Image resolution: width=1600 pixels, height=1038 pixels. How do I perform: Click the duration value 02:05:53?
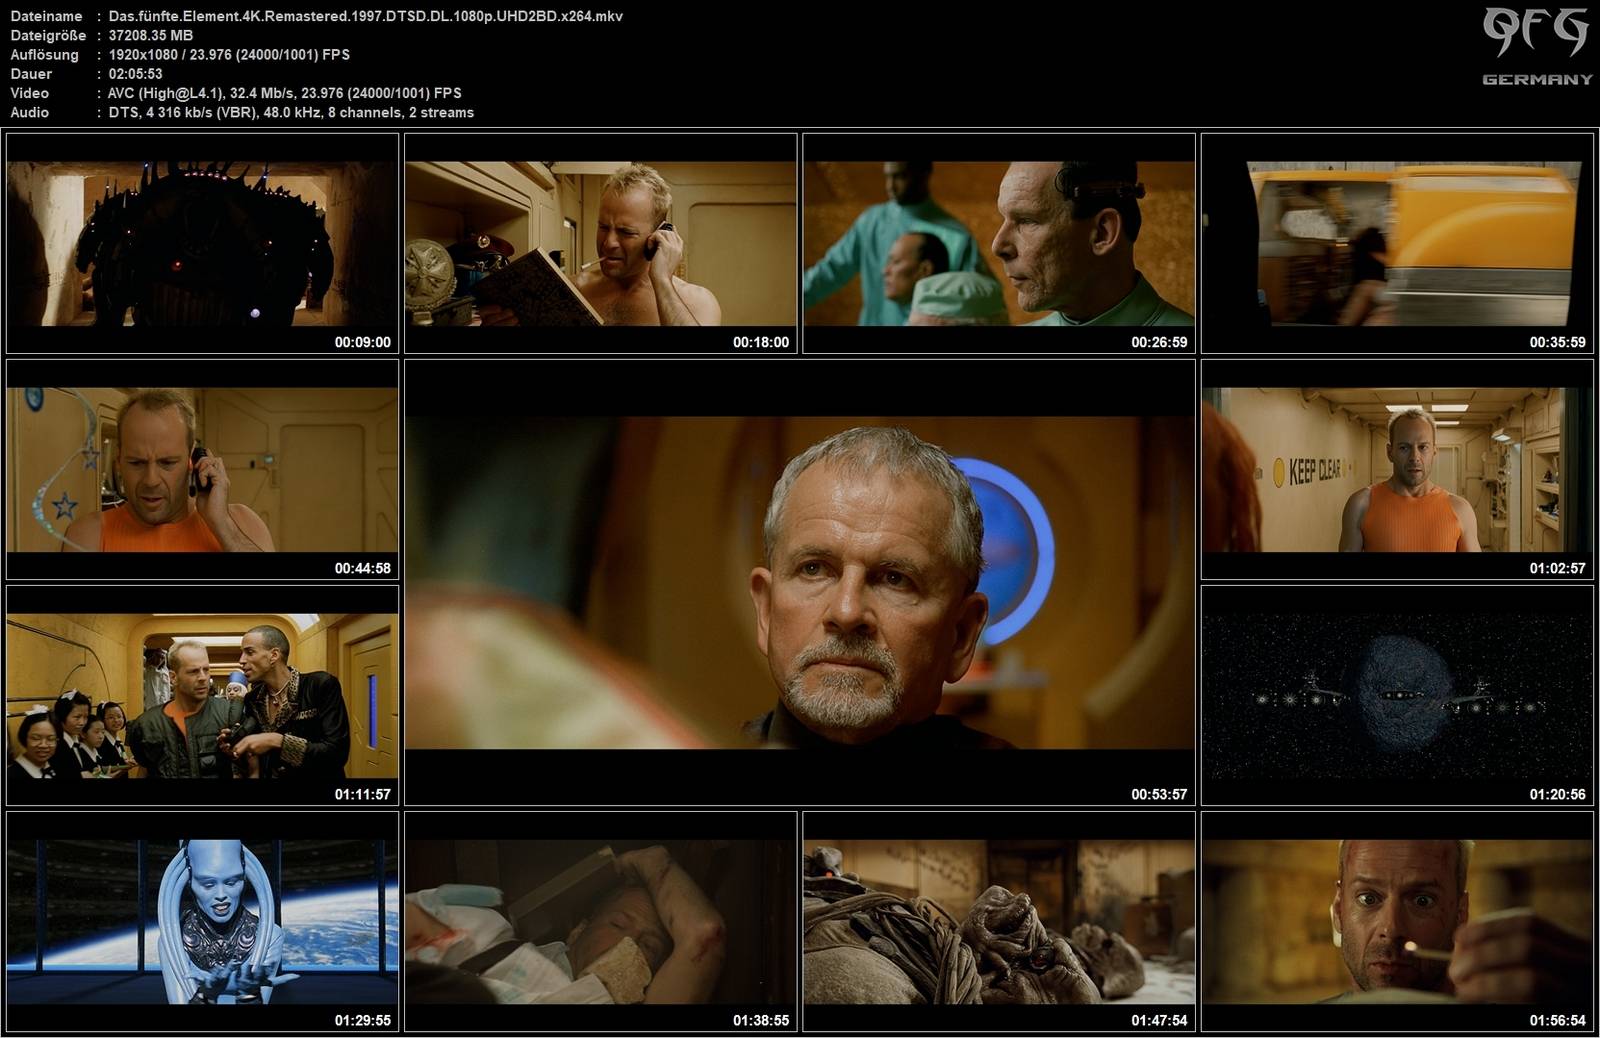point(135,73)
